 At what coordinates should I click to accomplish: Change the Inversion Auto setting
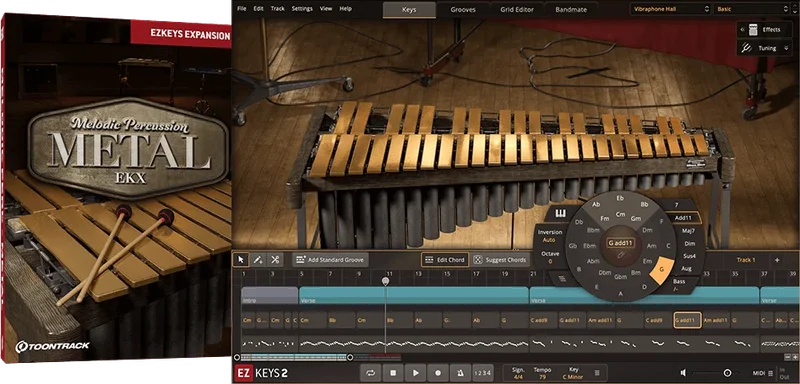point(549,236)
